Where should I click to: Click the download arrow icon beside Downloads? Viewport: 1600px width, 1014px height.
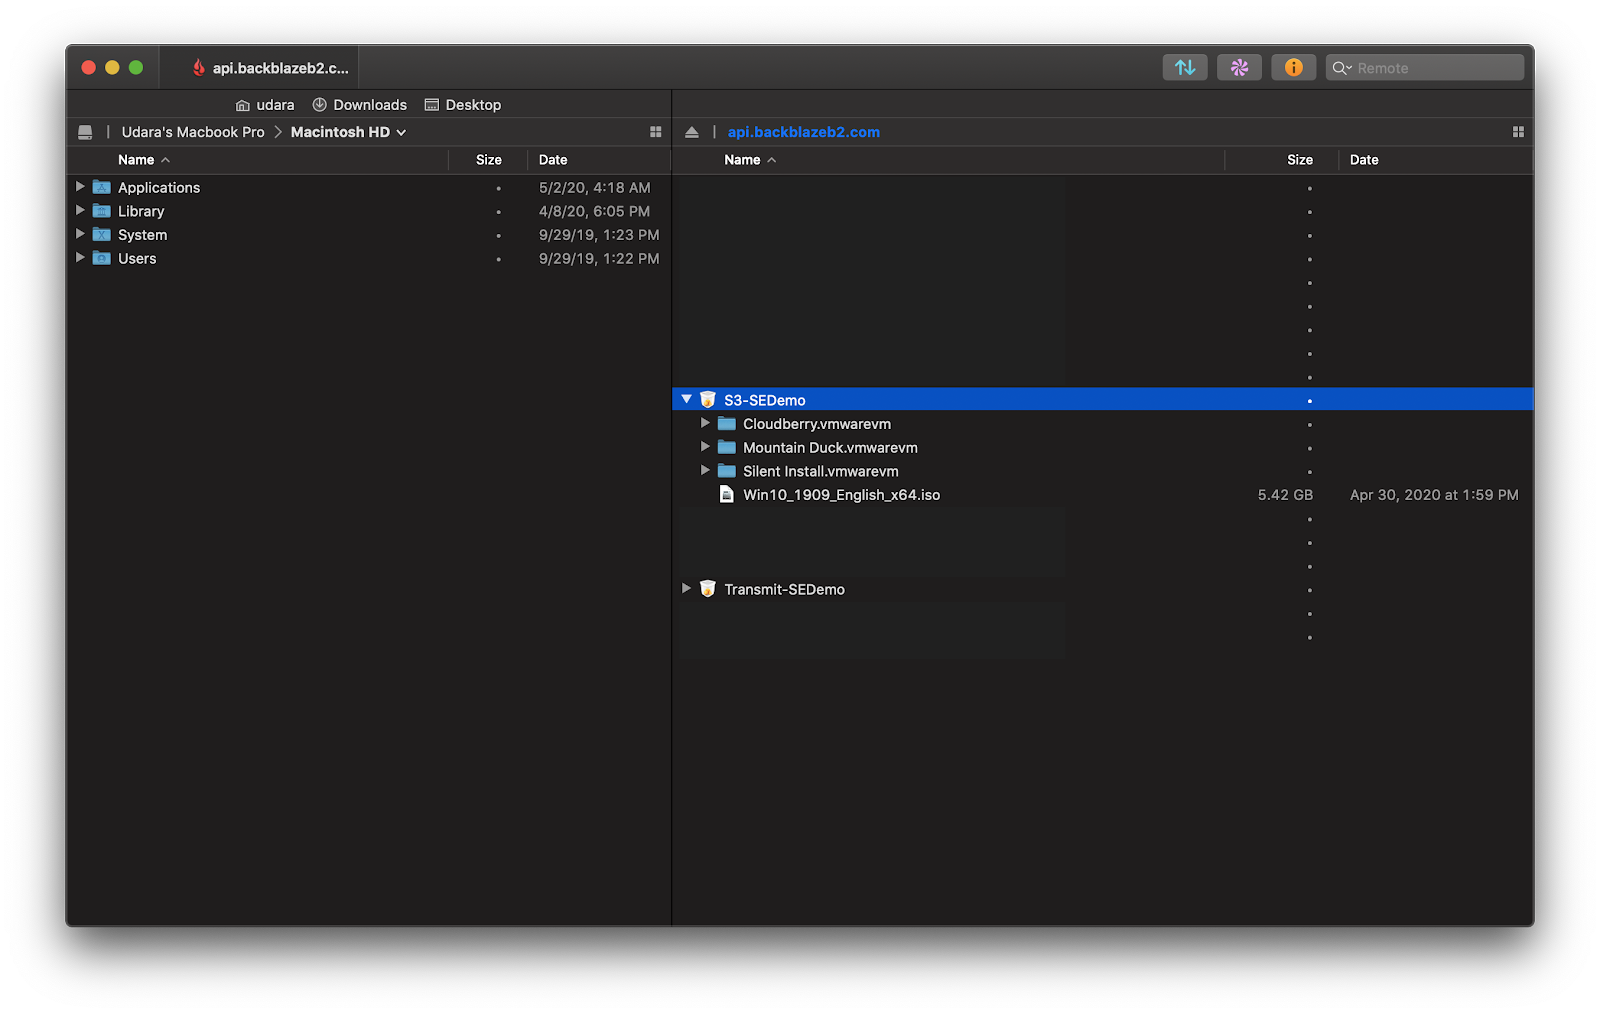pyautogui.click(x=320, y=104)
